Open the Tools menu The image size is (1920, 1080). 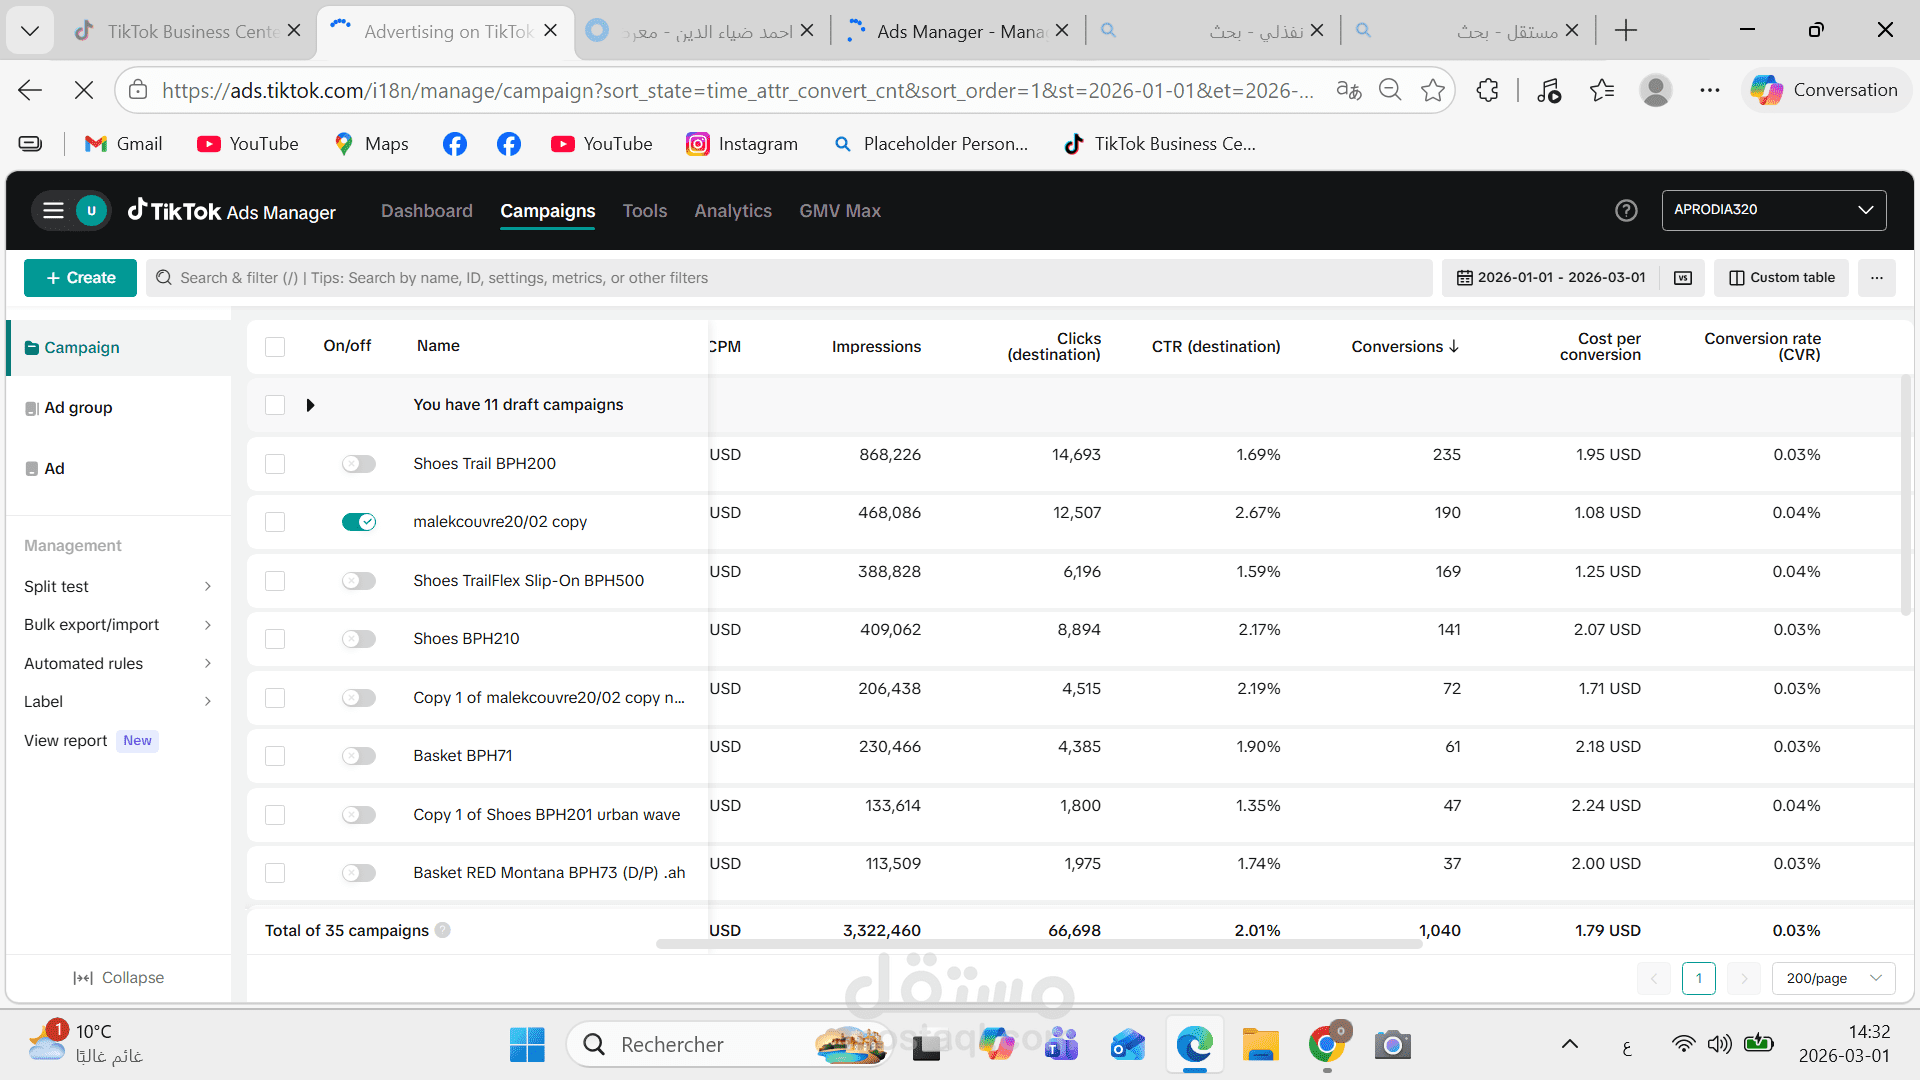pos(644,211)
